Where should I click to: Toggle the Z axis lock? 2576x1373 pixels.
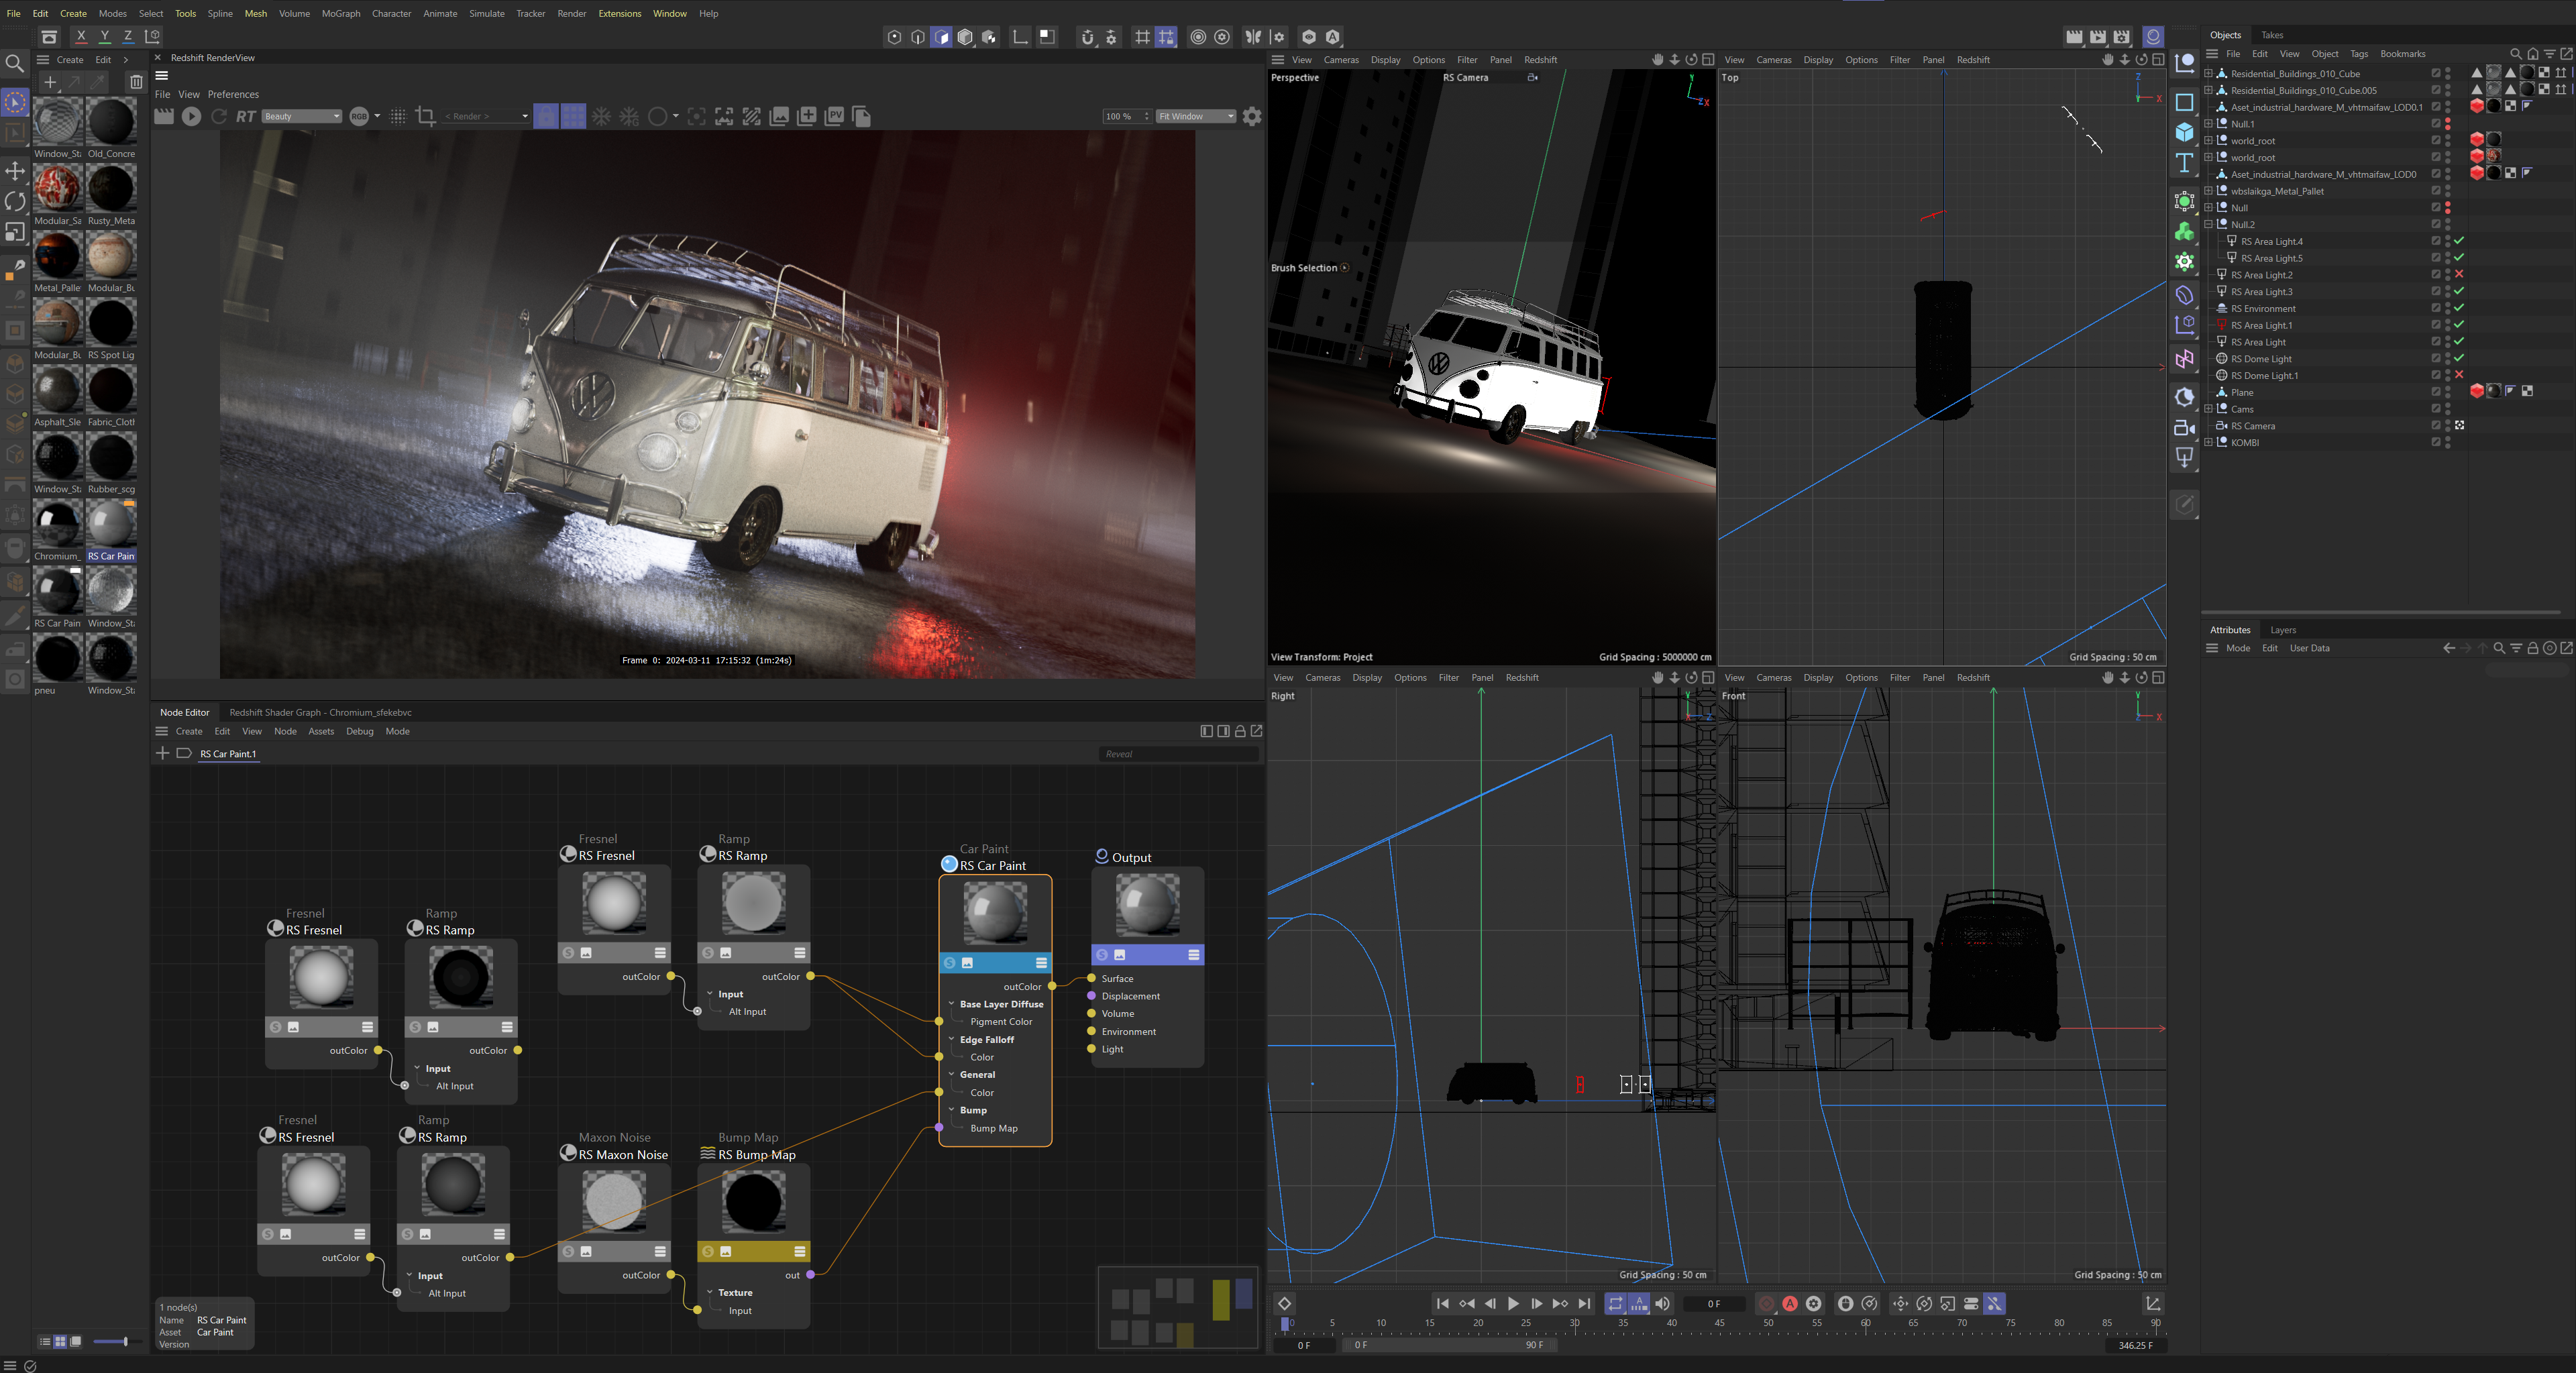(x=128, y=37)
